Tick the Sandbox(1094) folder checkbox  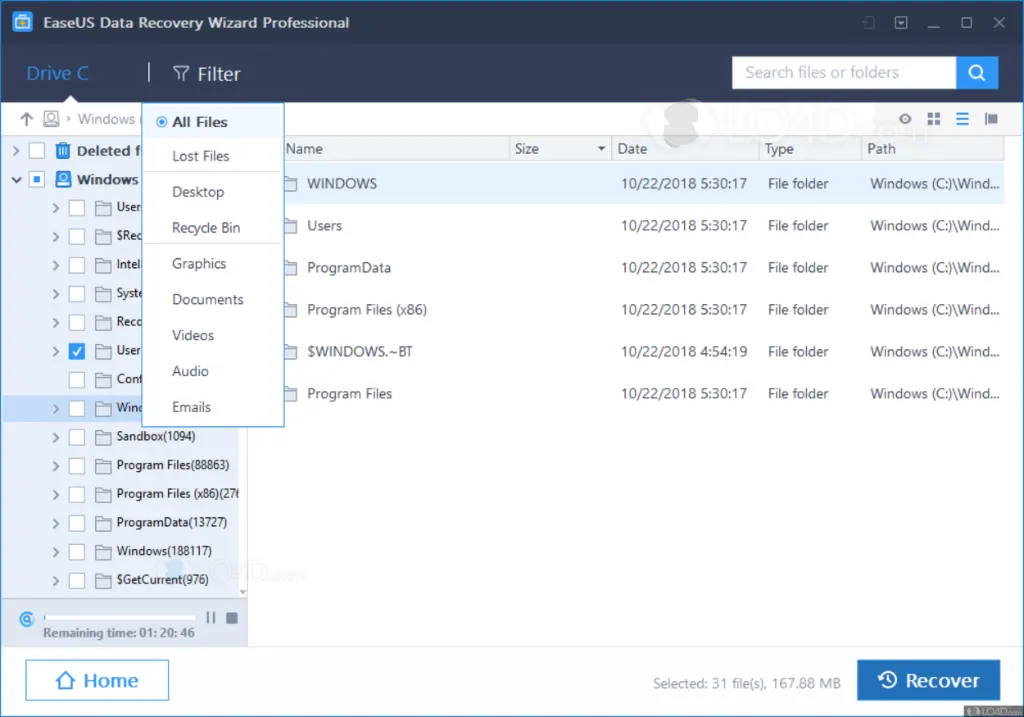76,437
